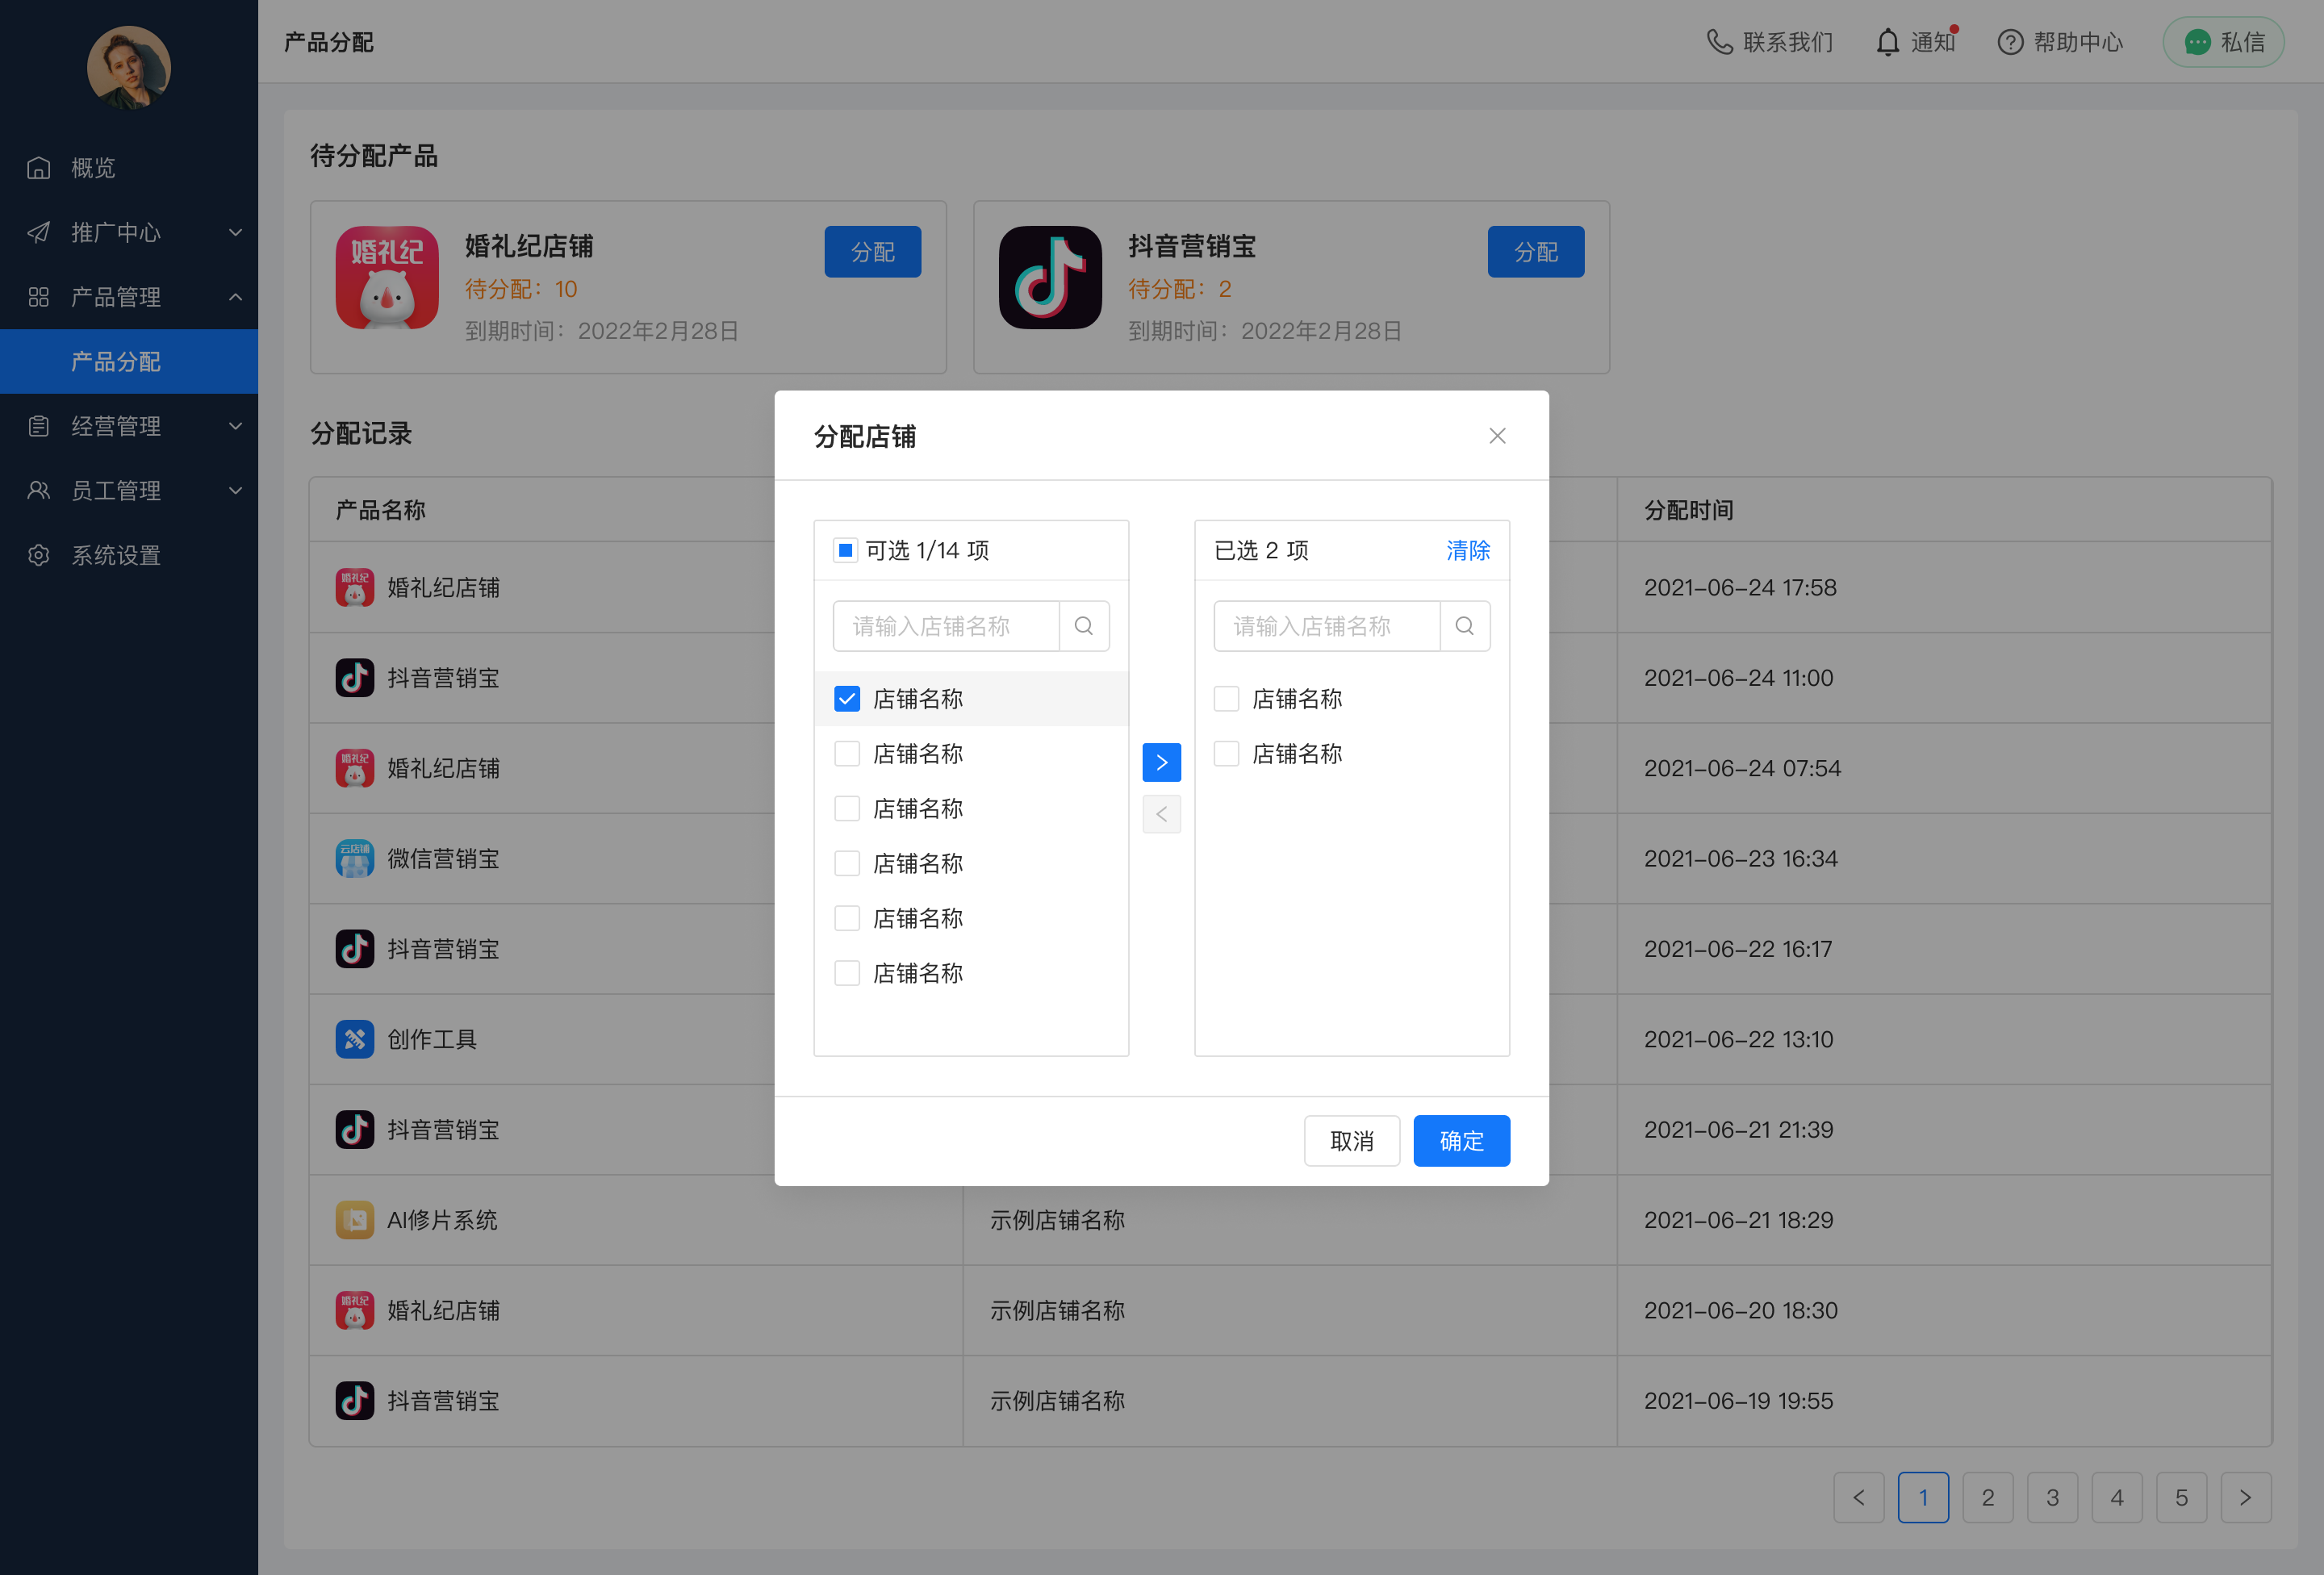2324x1575 pixels.
Task: Open the help center question icon
Action: pos(2010,42)
